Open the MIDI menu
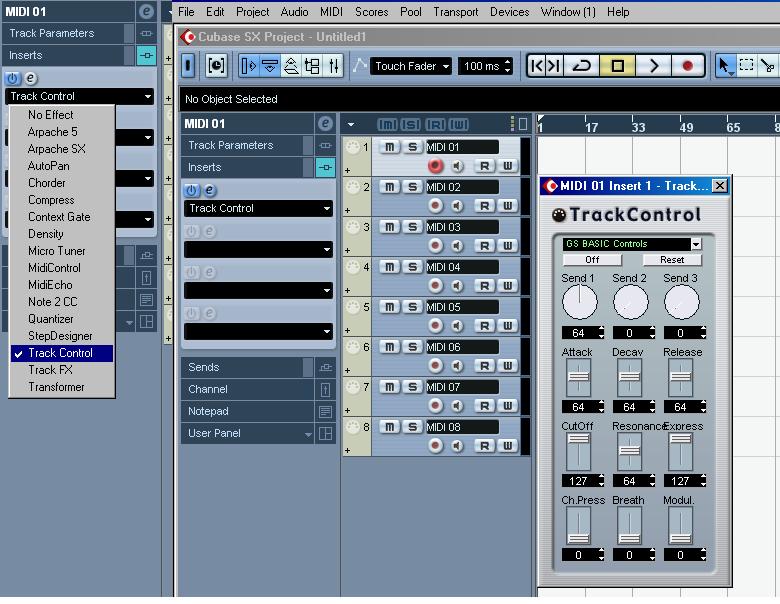 point(331,12)
